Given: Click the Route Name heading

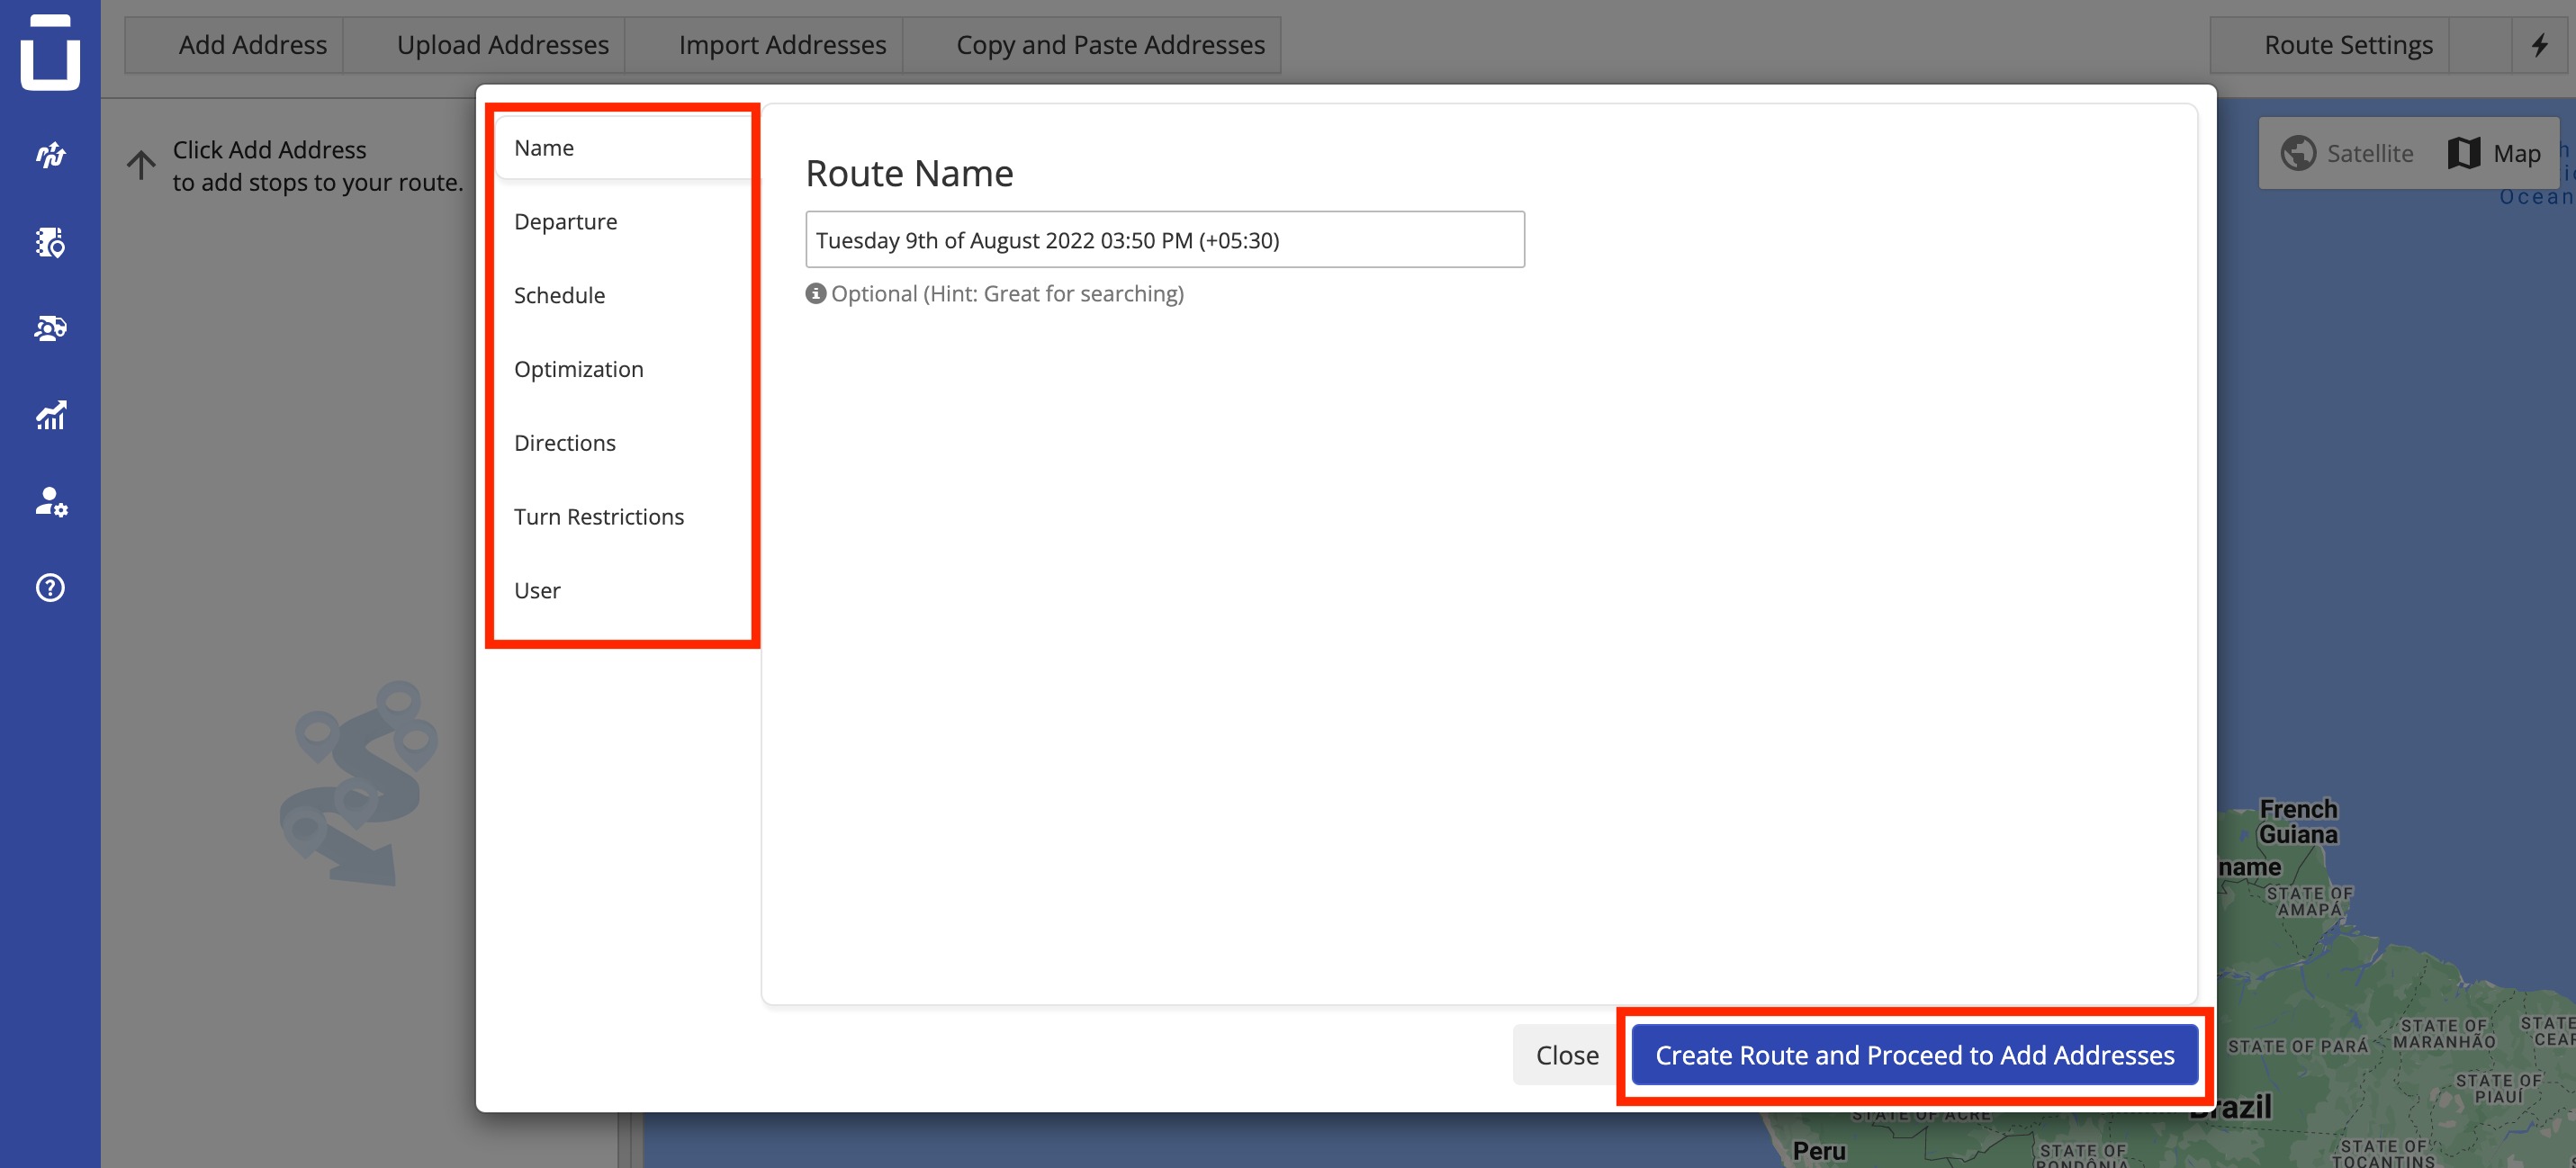Looking at the screenshot, I should pyautogui.click(x=909, y=173).
